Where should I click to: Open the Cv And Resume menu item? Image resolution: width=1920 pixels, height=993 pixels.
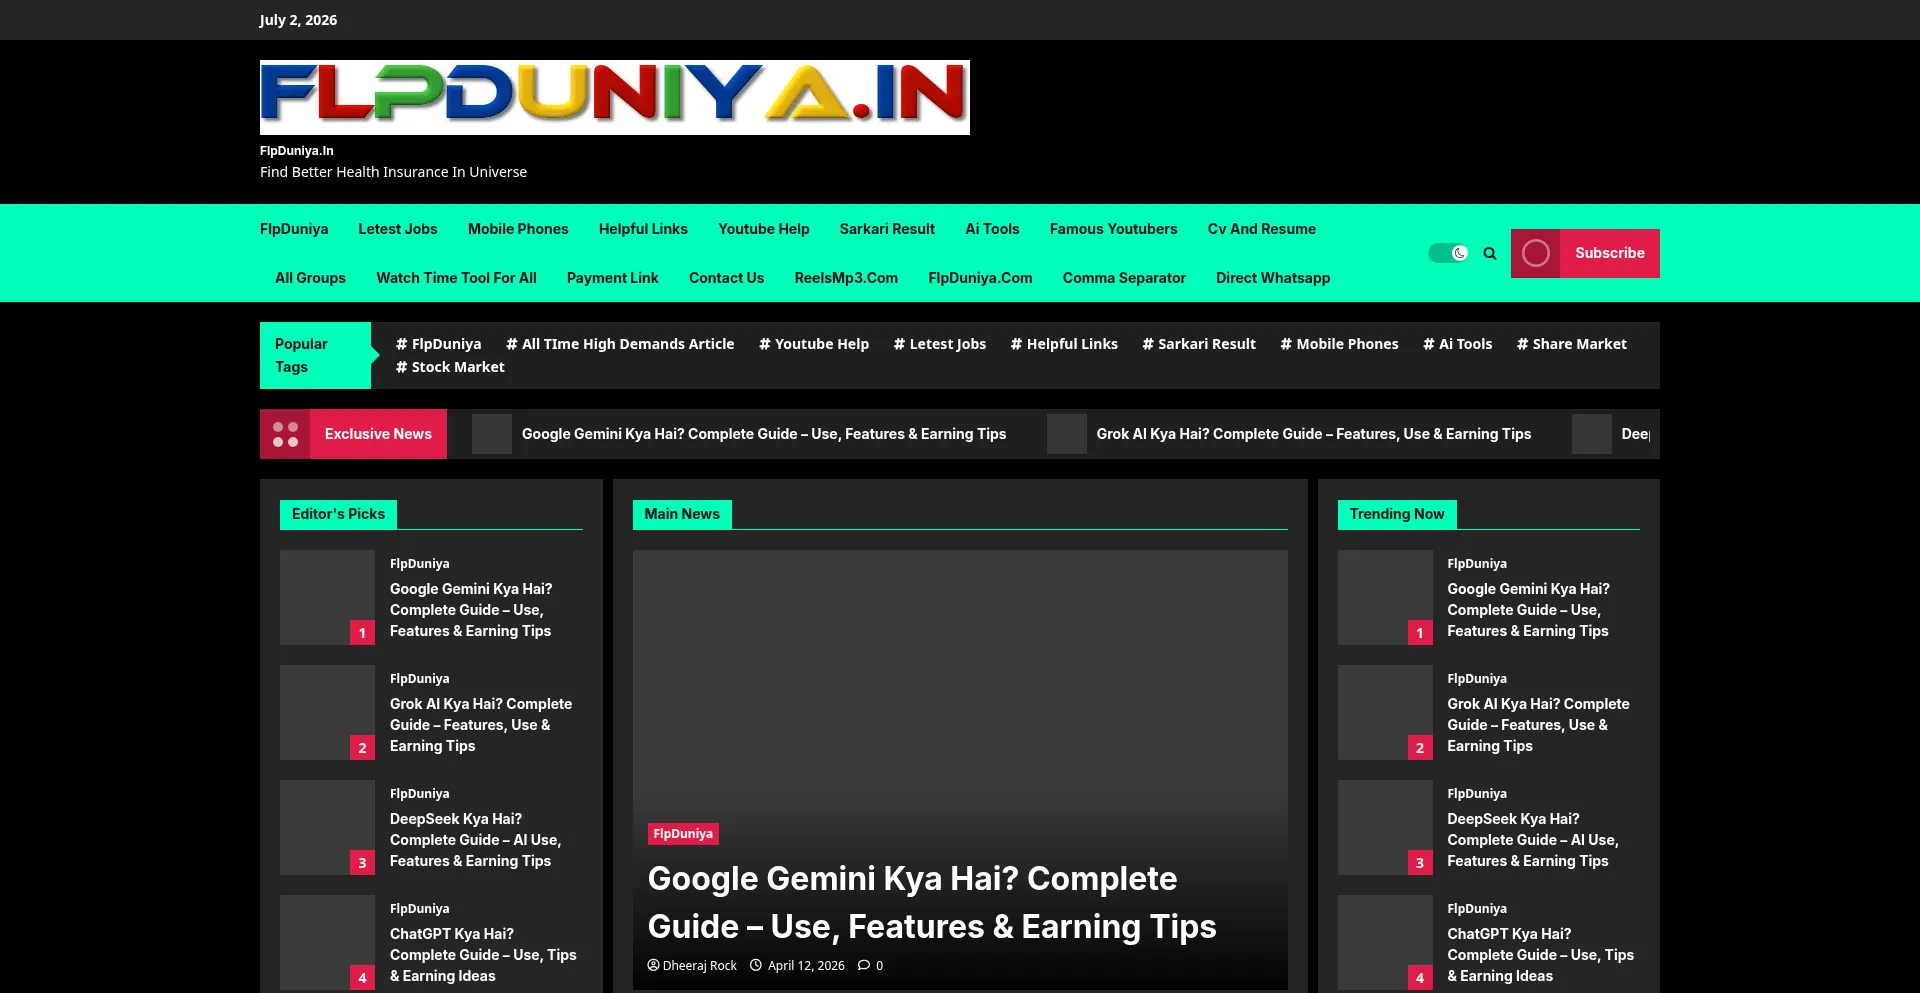coord(1261,229)
